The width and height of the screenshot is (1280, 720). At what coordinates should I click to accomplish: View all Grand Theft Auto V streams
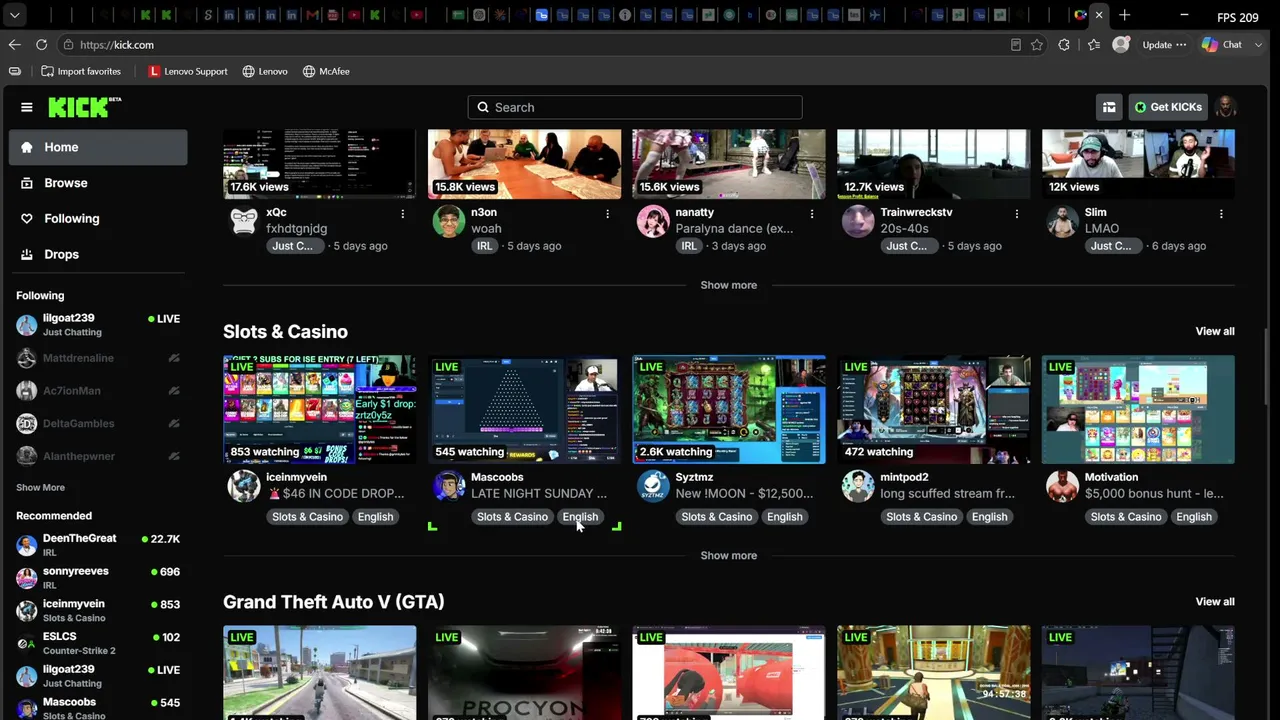pyautogui.click(x=1215, y=601)
